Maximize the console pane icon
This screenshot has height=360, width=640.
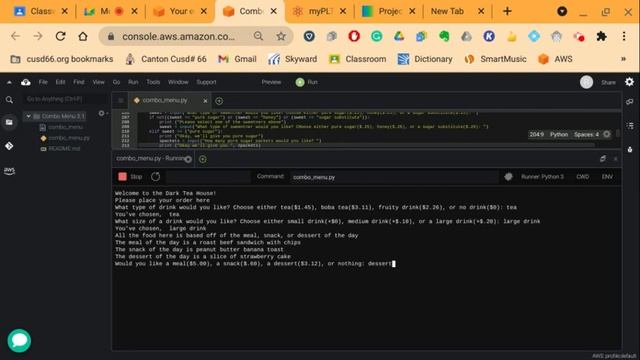click(603, 159)
